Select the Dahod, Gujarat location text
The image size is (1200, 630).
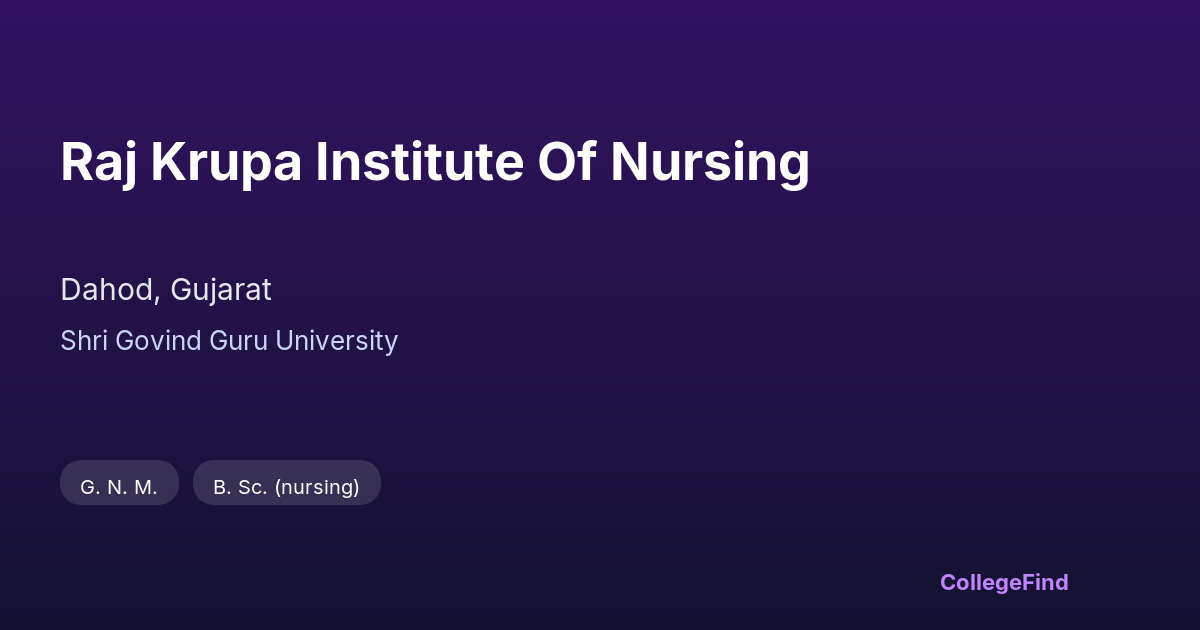pos(166,290)
